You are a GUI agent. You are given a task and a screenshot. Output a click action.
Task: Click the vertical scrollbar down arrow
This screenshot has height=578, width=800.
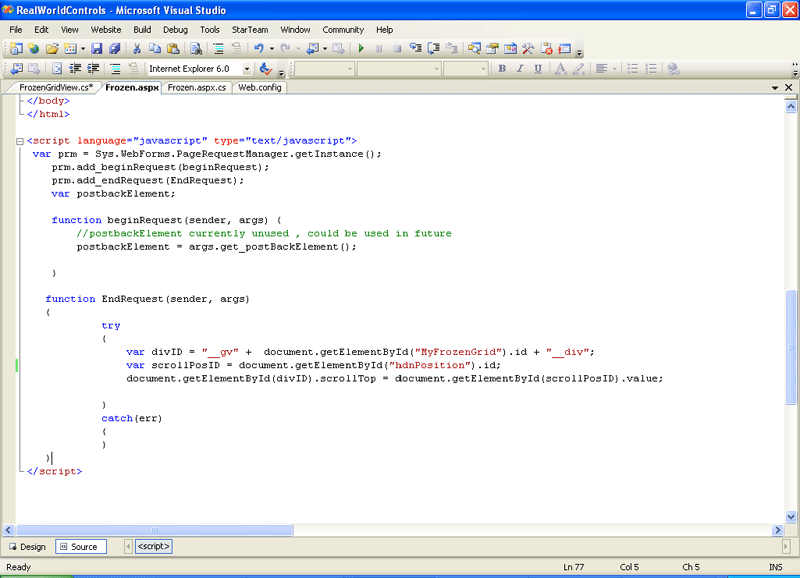click(x=791, y=517)
